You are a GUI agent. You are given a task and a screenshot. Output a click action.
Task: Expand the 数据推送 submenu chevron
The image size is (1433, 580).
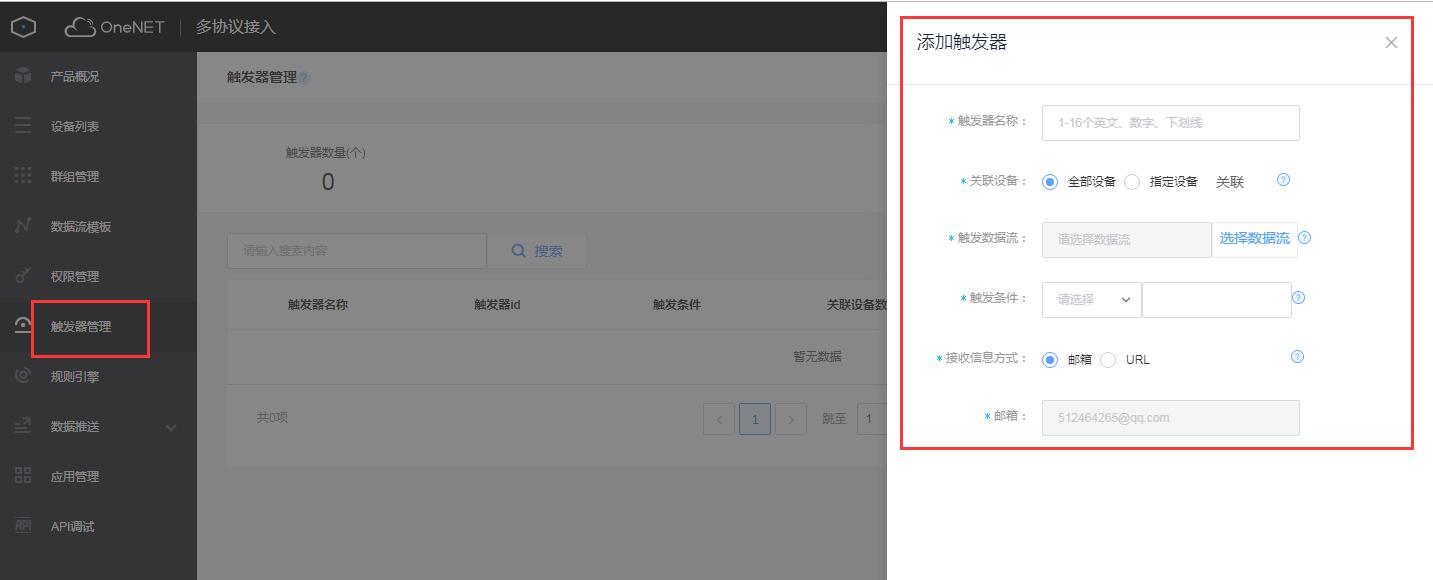[171, 428]
